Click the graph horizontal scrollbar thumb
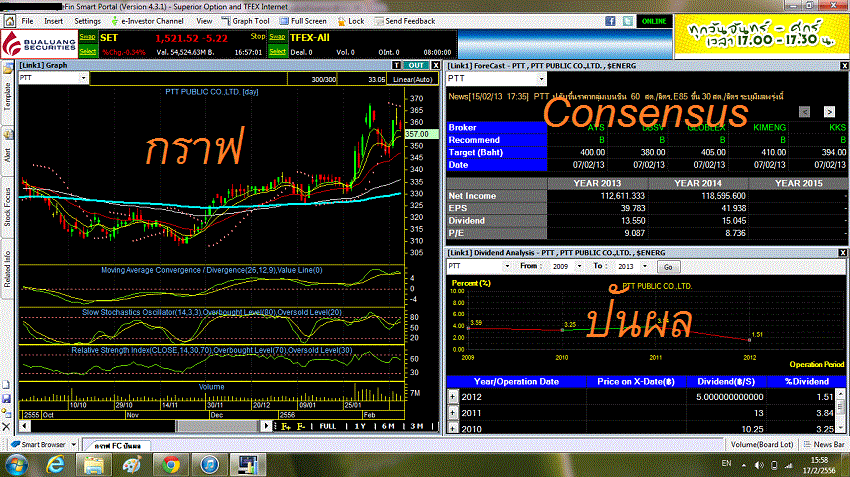850x477 pixels. click(218, 426)
